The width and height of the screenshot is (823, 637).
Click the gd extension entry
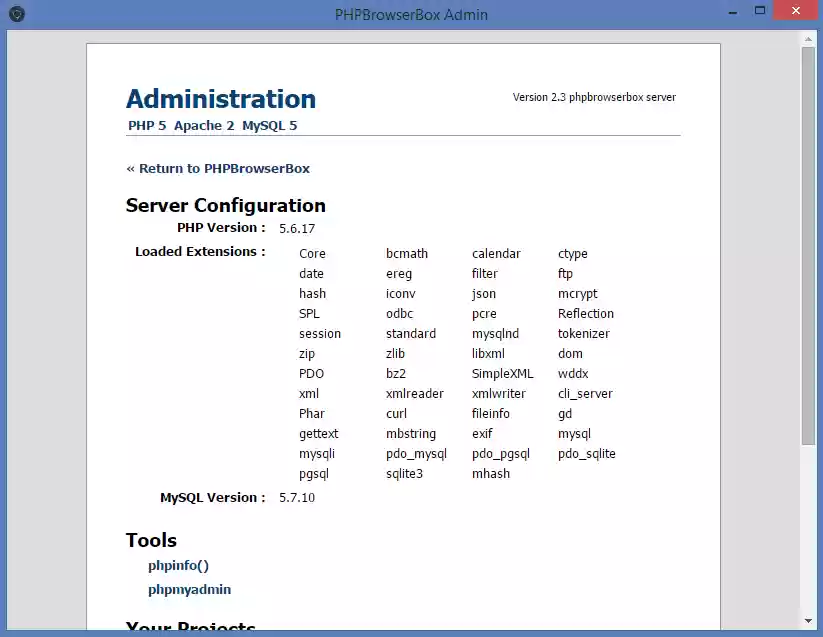565,414
